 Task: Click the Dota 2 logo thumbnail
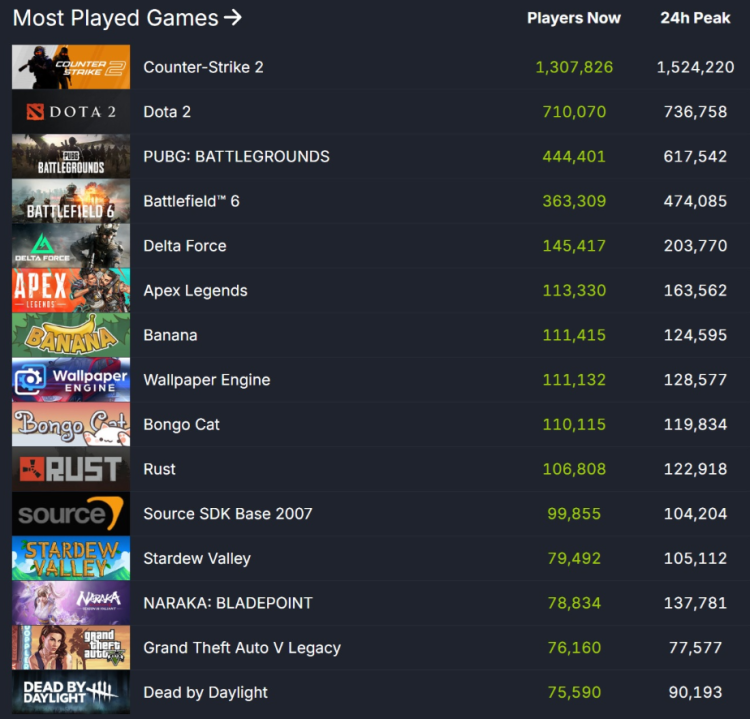tap(71, 111)
